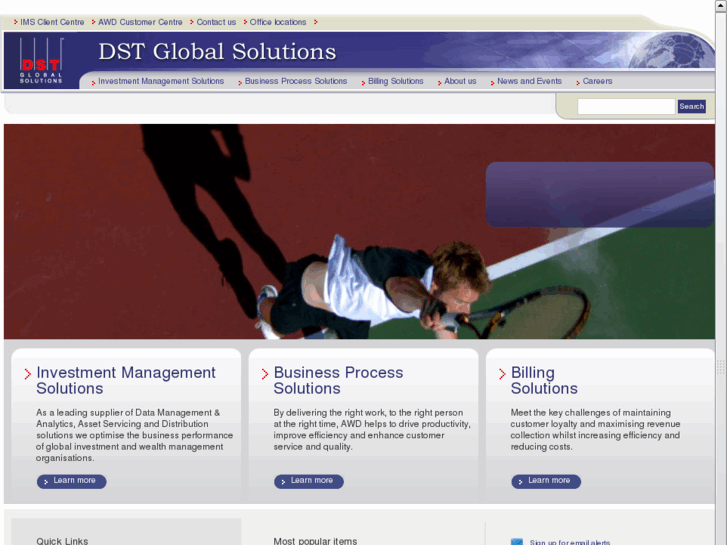The height and width of the screenshot is (545, 727).
Task: Open Careers menu item
Action: tap(597, 81)
